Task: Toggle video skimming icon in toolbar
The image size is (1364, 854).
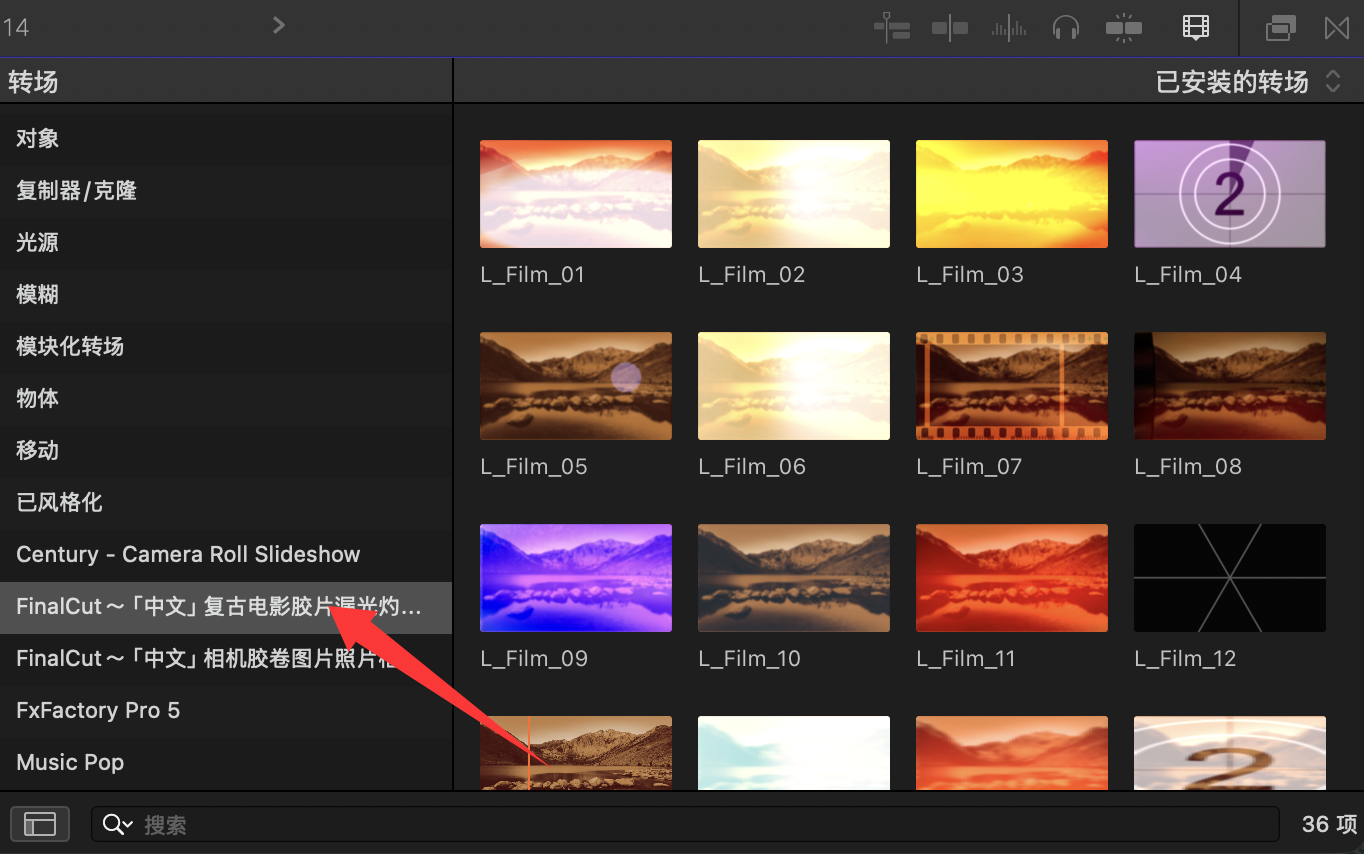Action: pos(949,28)
